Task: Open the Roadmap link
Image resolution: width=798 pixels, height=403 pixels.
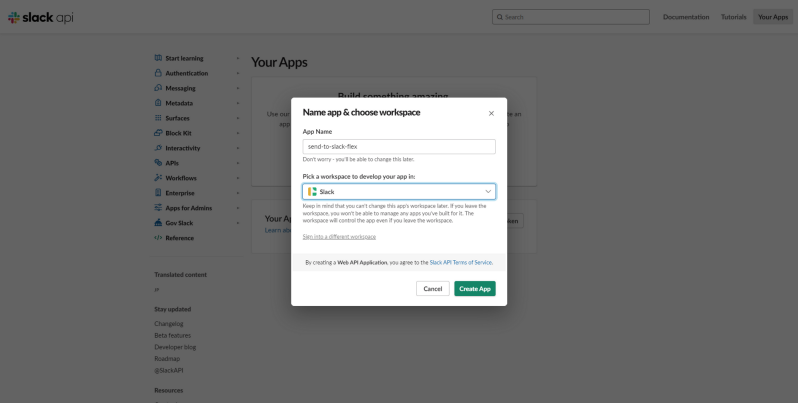Action: 167,359
